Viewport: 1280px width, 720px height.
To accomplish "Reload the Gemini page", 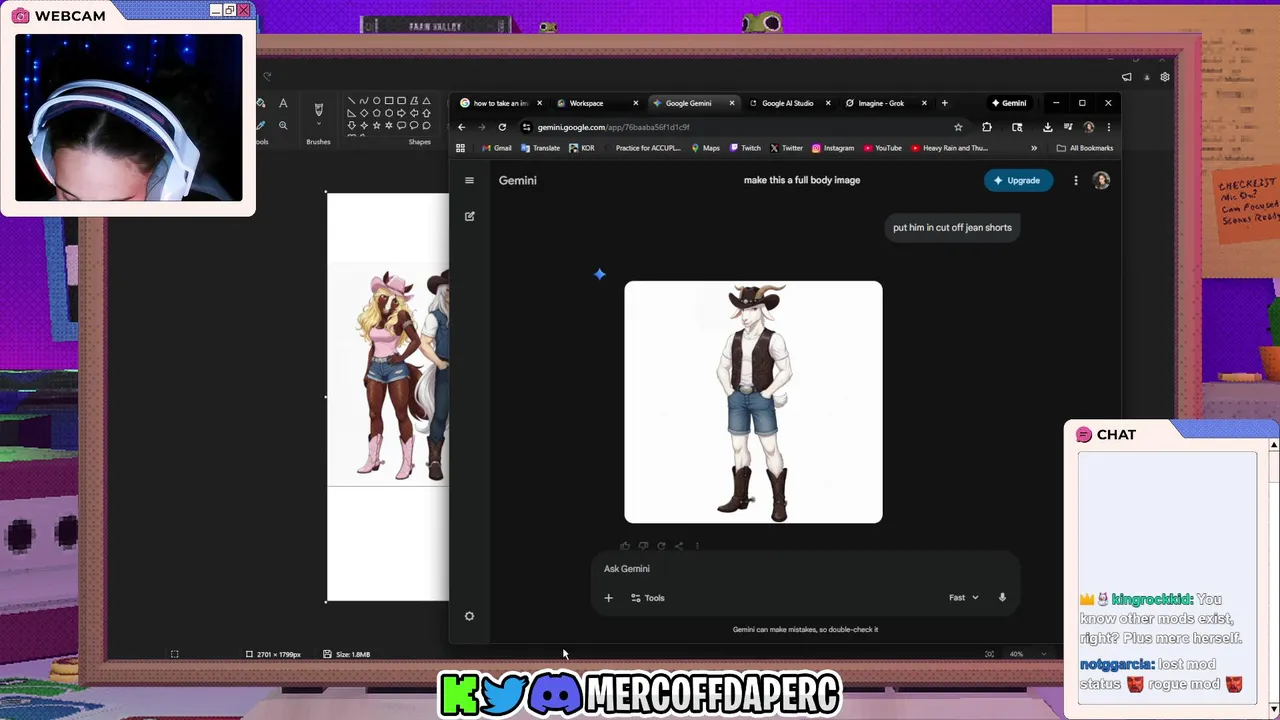I will point(502,127).
